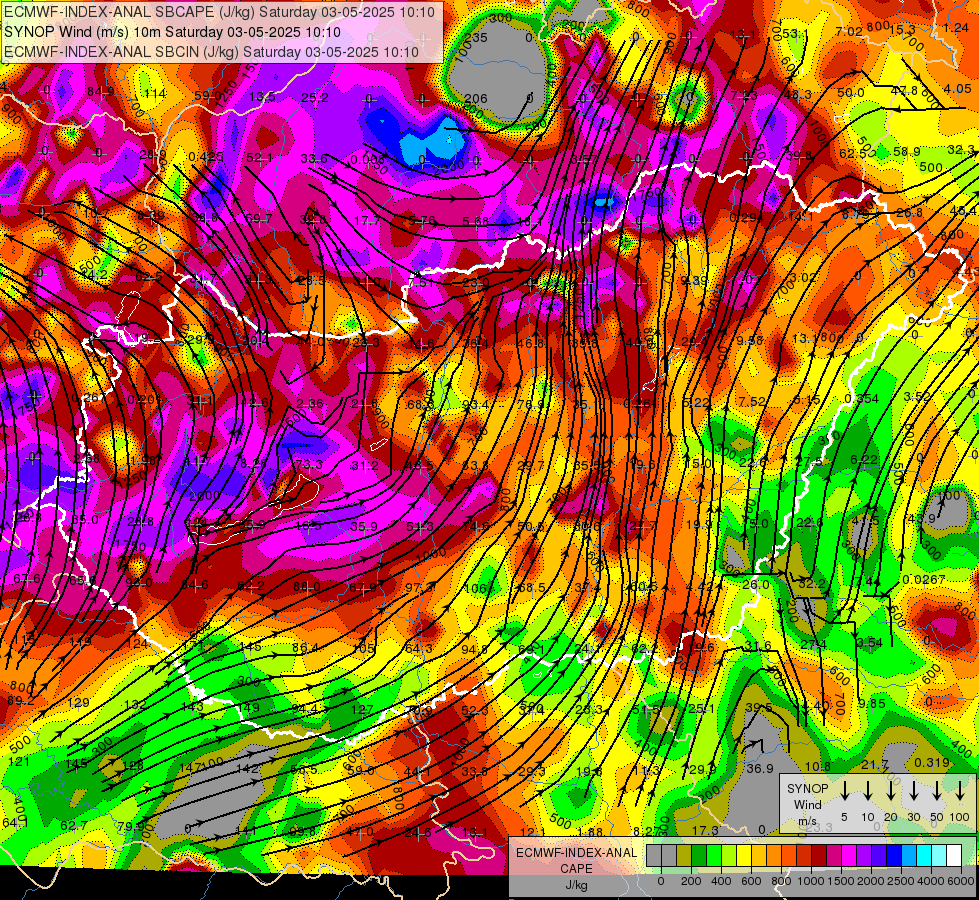Click the 50 m/s wind arrow in legend
Viewport: 979px width, 900px height.
point(937,791)
